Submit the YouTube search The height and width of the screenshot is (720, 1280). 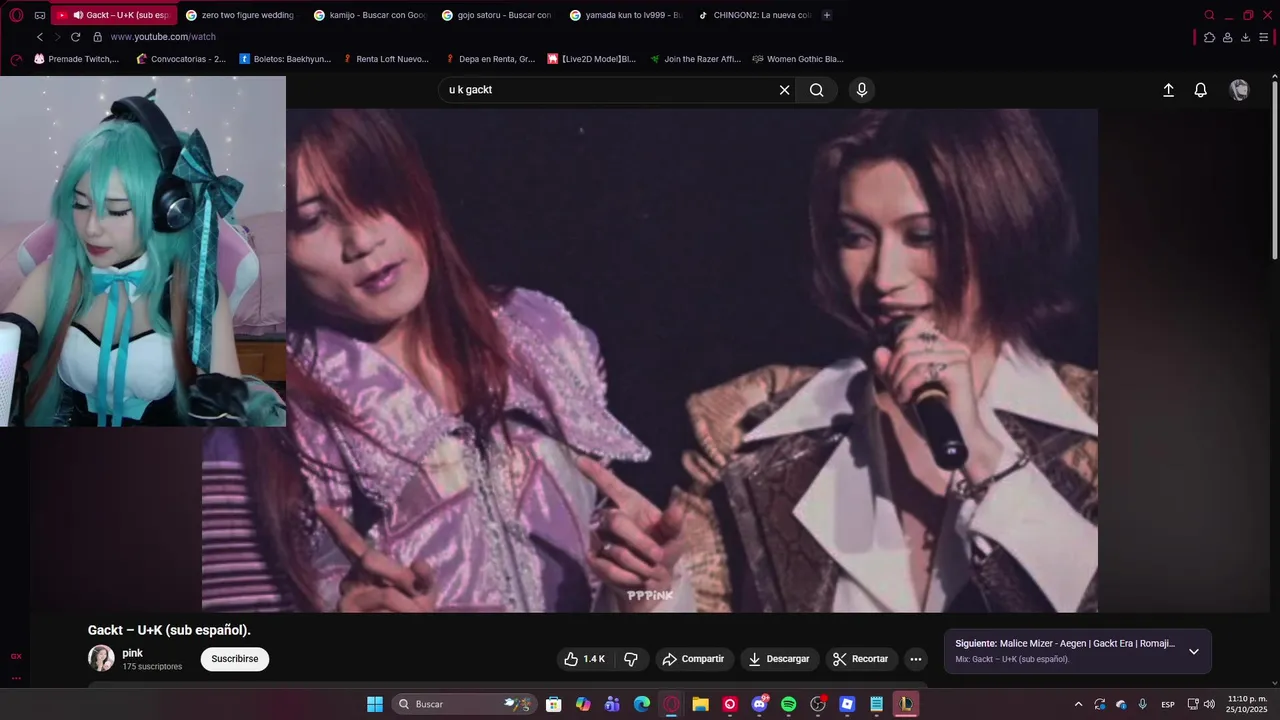(x=817, y=90)
